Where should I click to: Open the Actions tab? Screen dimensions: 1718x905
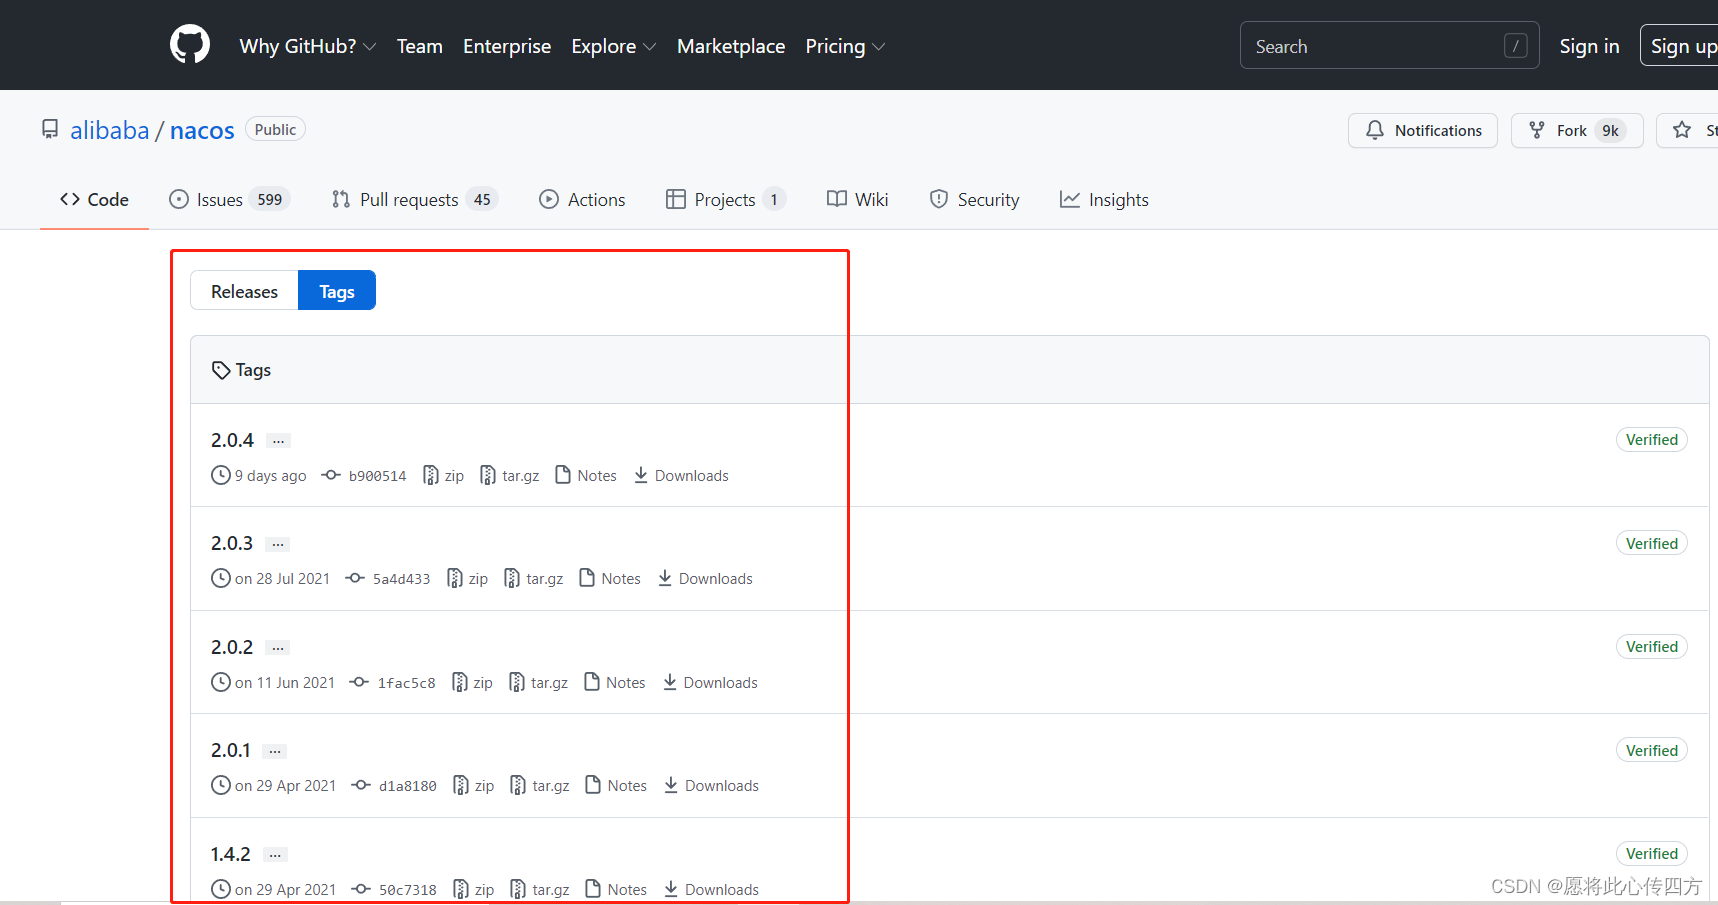click(x=582, y=199)
